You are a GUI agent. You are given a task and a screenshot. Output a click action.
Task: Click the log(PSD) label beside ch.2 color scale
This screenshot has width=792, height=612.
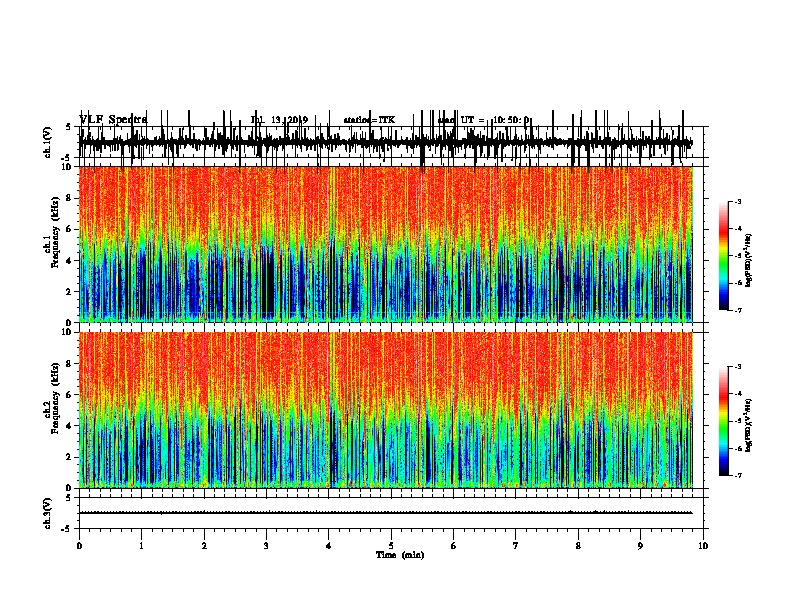click(x=748, y=425)
